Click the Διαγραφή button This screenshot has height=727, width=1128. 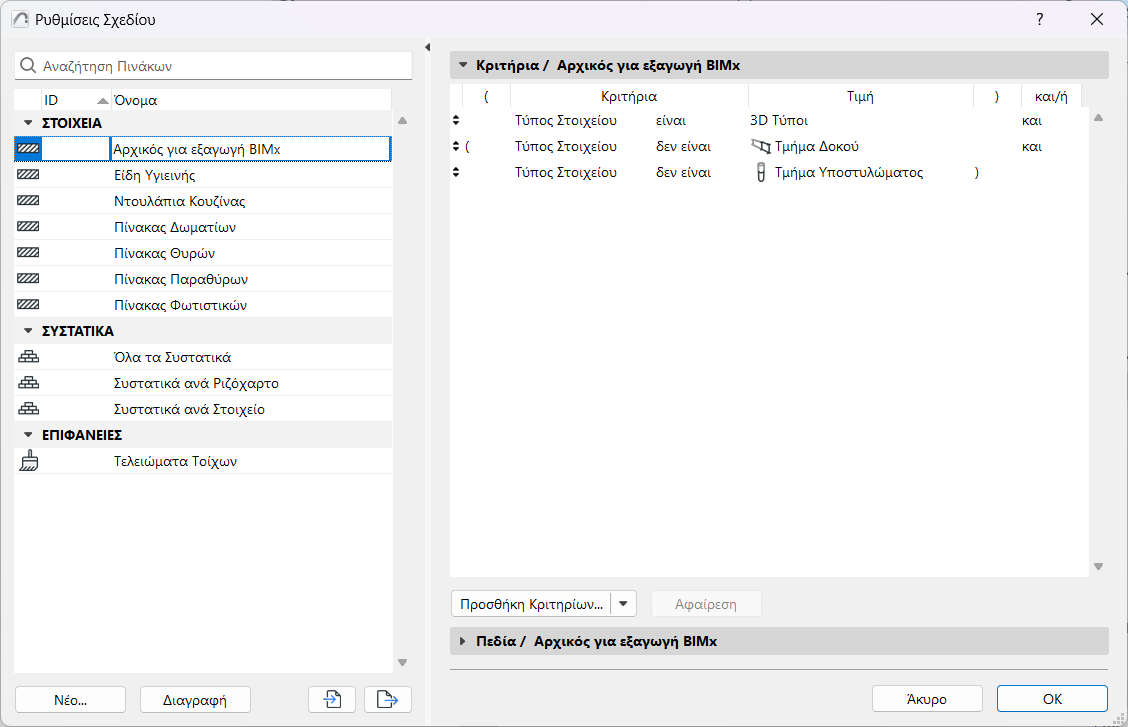tap(195, 700)
